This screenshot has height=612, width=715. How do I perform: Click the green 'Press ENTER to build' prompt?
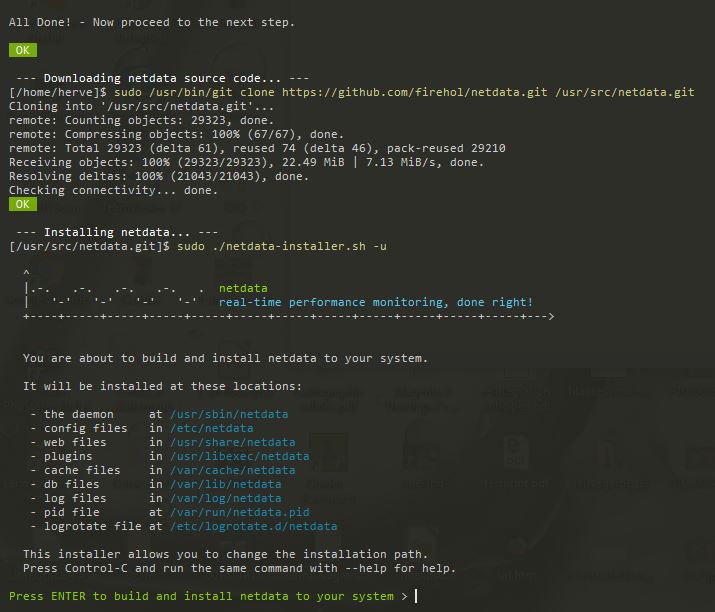[x=201, y=596]
